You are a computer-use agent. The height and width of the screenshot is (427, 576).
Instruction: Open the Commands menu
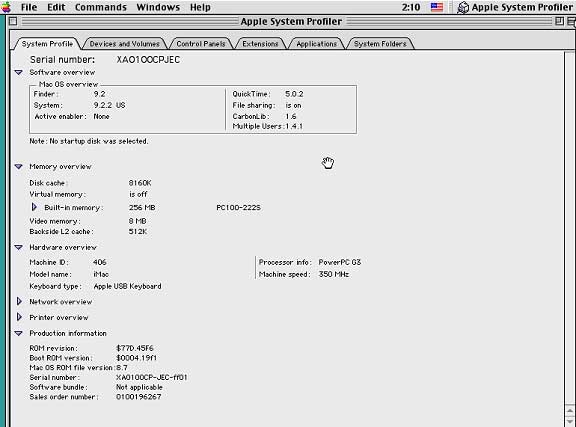[101, 7]
